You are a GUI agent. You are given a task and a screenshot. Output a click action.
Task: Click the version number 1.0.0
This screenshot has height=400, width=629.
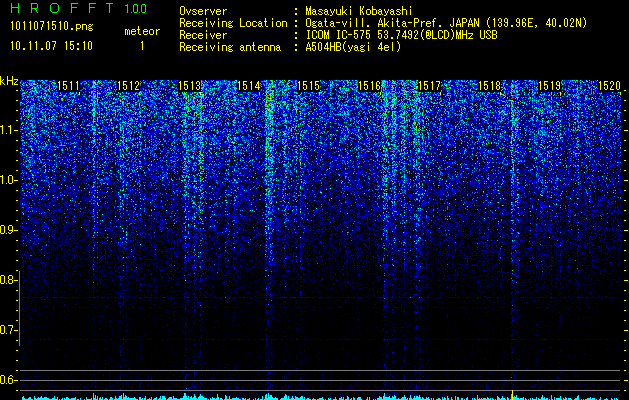[136, 8]
